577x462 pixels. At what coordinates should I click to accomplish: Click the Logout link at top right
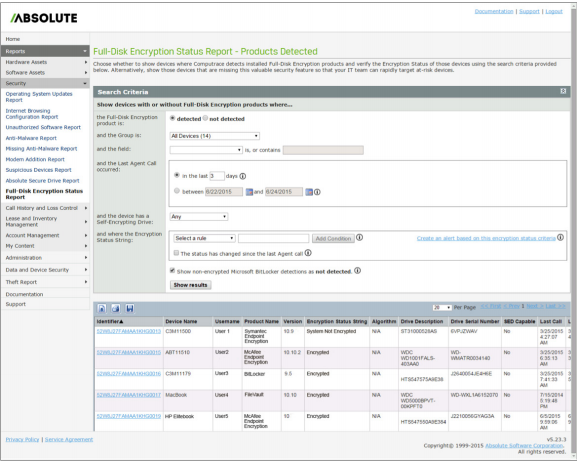pos(554,11)
